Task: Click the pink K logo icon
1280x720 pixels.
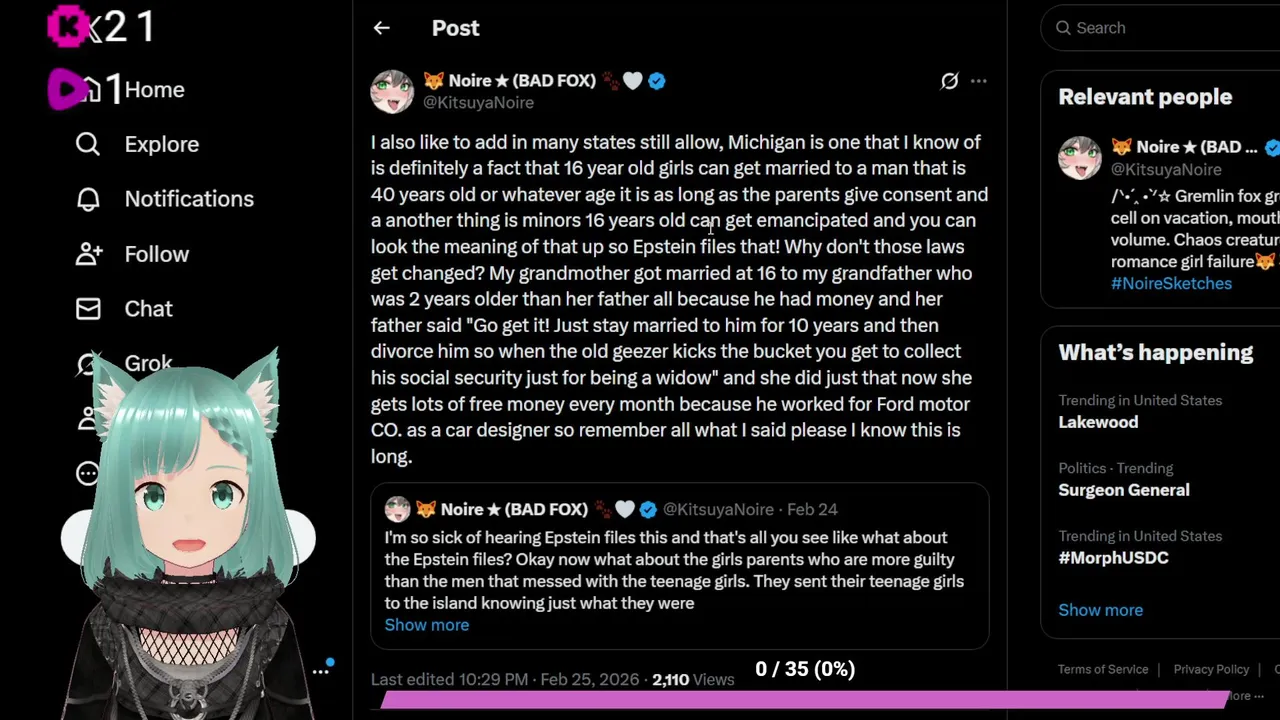Action: tap(68, 27)
